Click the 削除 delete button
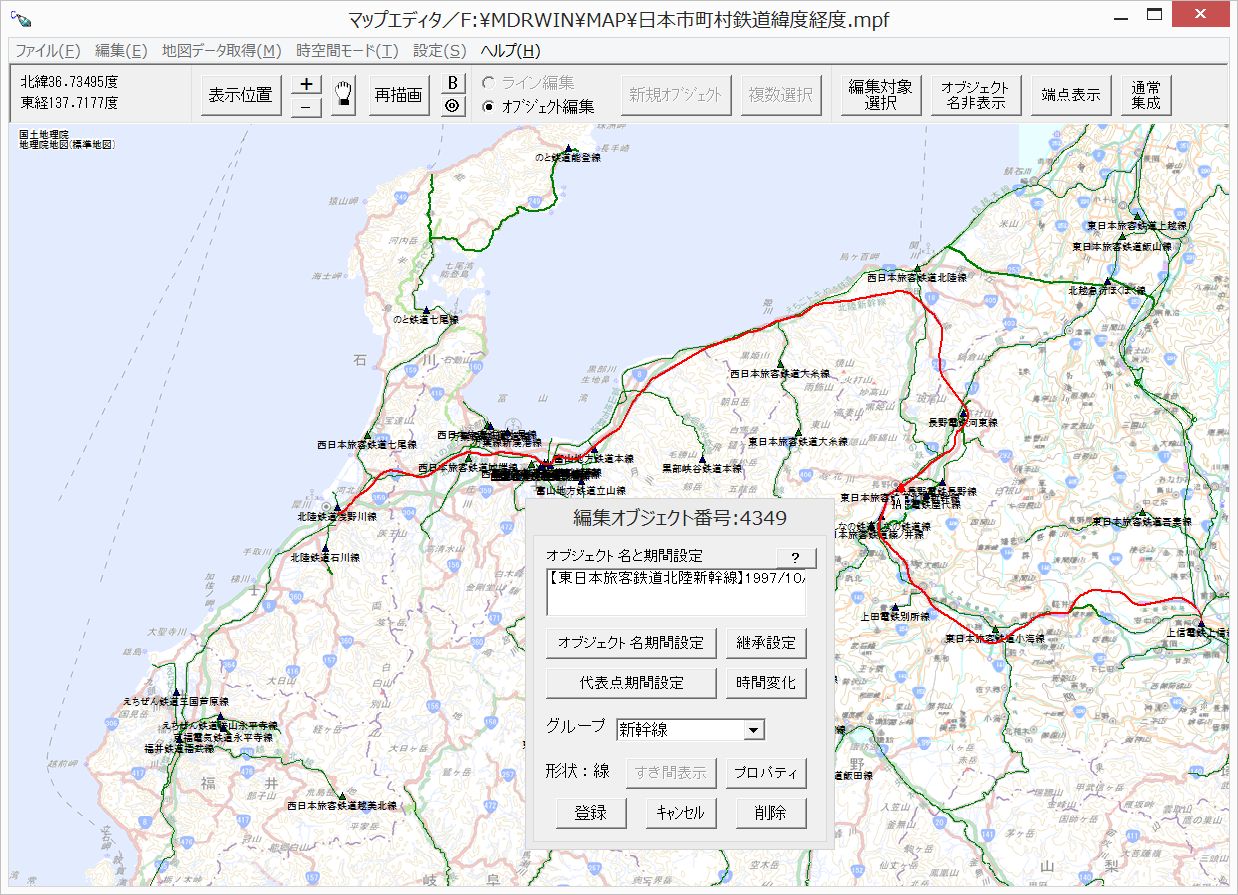This screenshot has height=895, width=1238. (x=771, y=813)
